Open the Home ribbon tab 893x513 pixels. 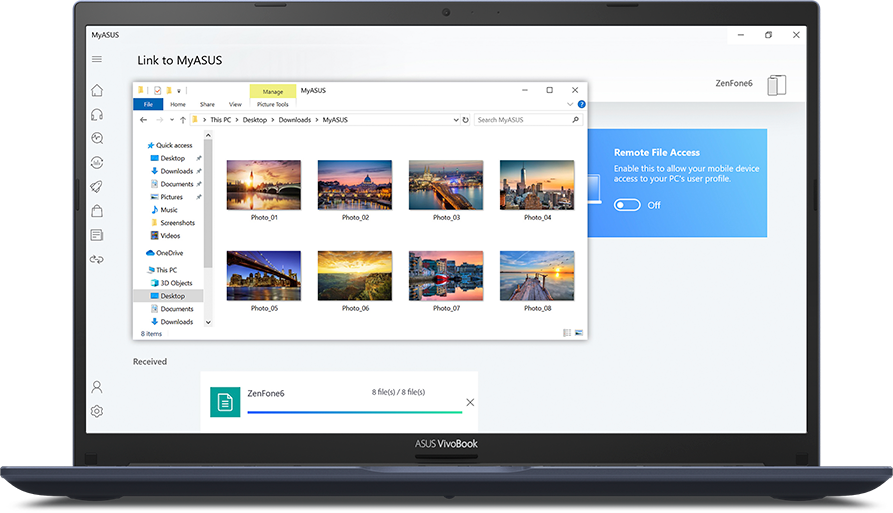(178, 104)
